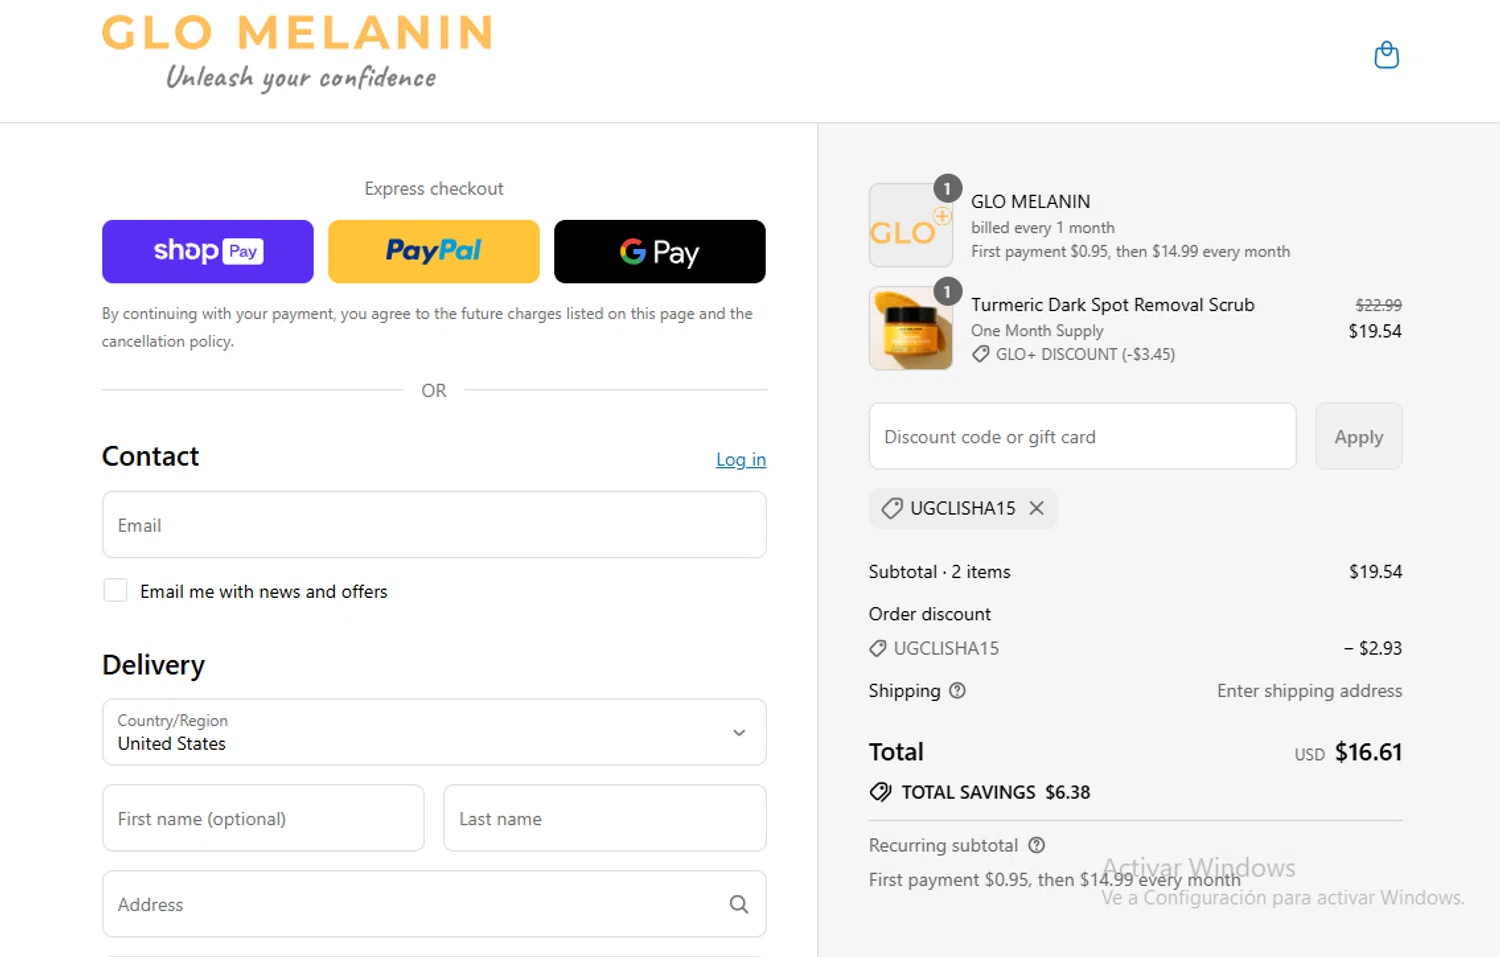Click the TOTAL SAVINGS $6.38 text
1500x957 pixels.
(996, 792)
